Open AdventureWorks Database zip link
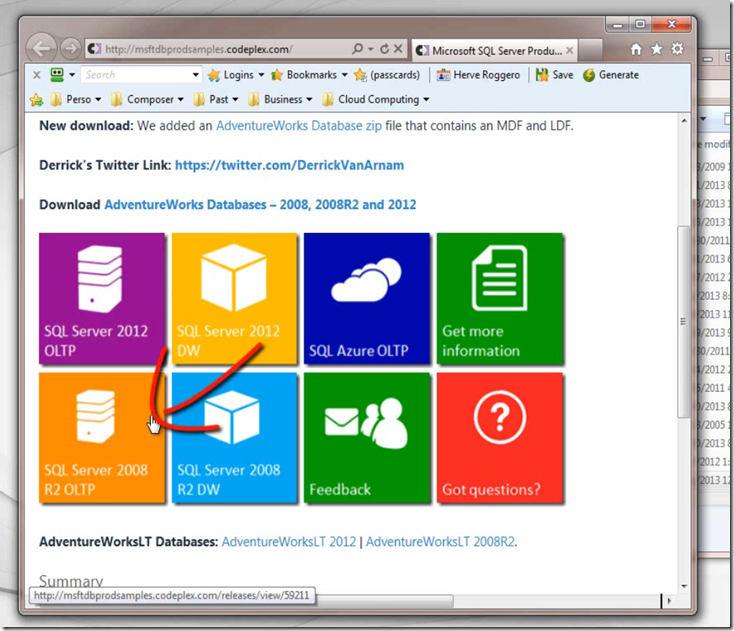 pyautogui.click(x=299, y=126)
